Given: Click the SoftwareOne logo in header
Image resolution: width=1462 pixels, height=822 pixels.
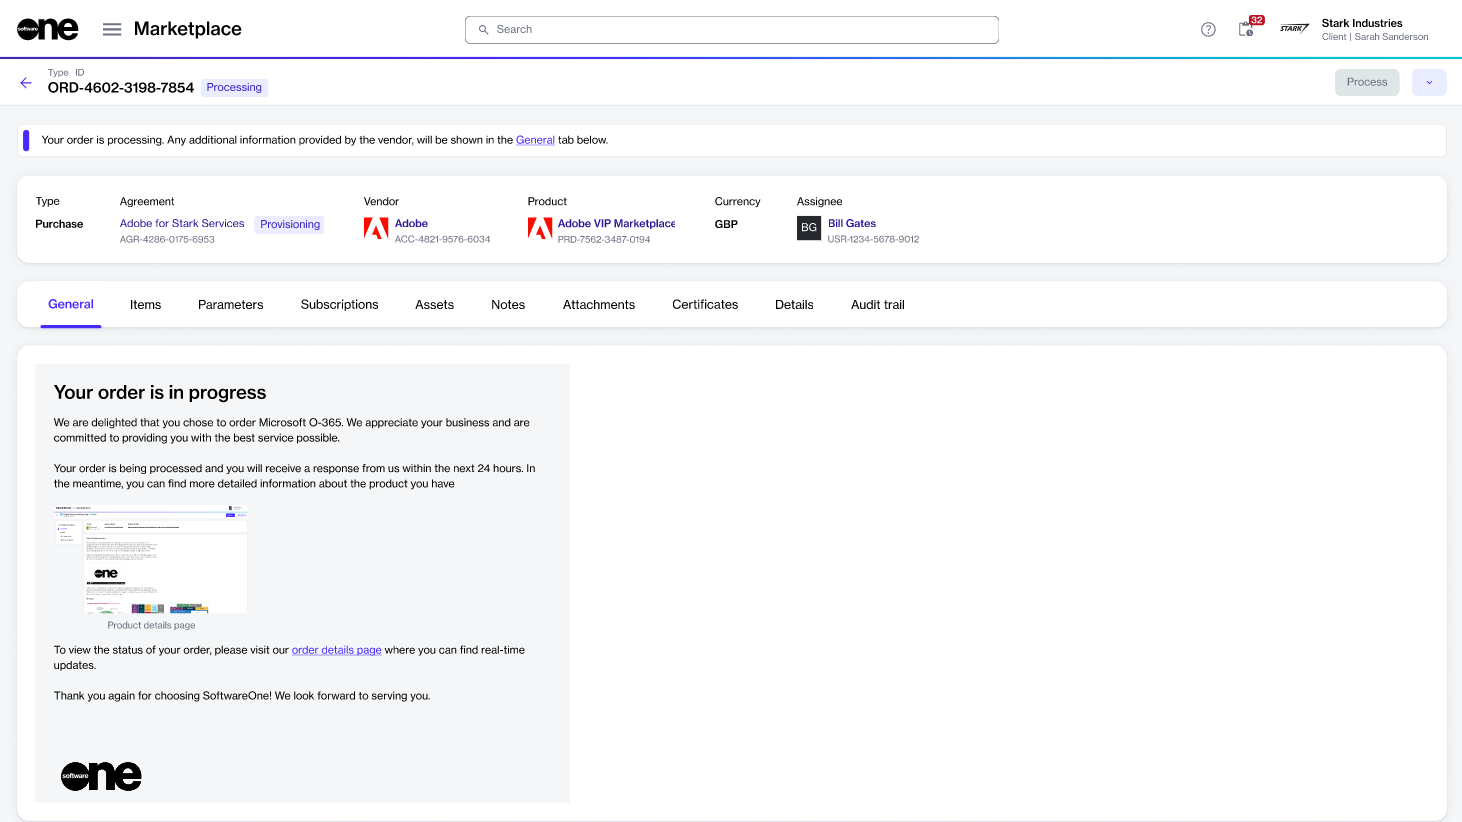Looking at the screenshot, I should tap(47, 29).
